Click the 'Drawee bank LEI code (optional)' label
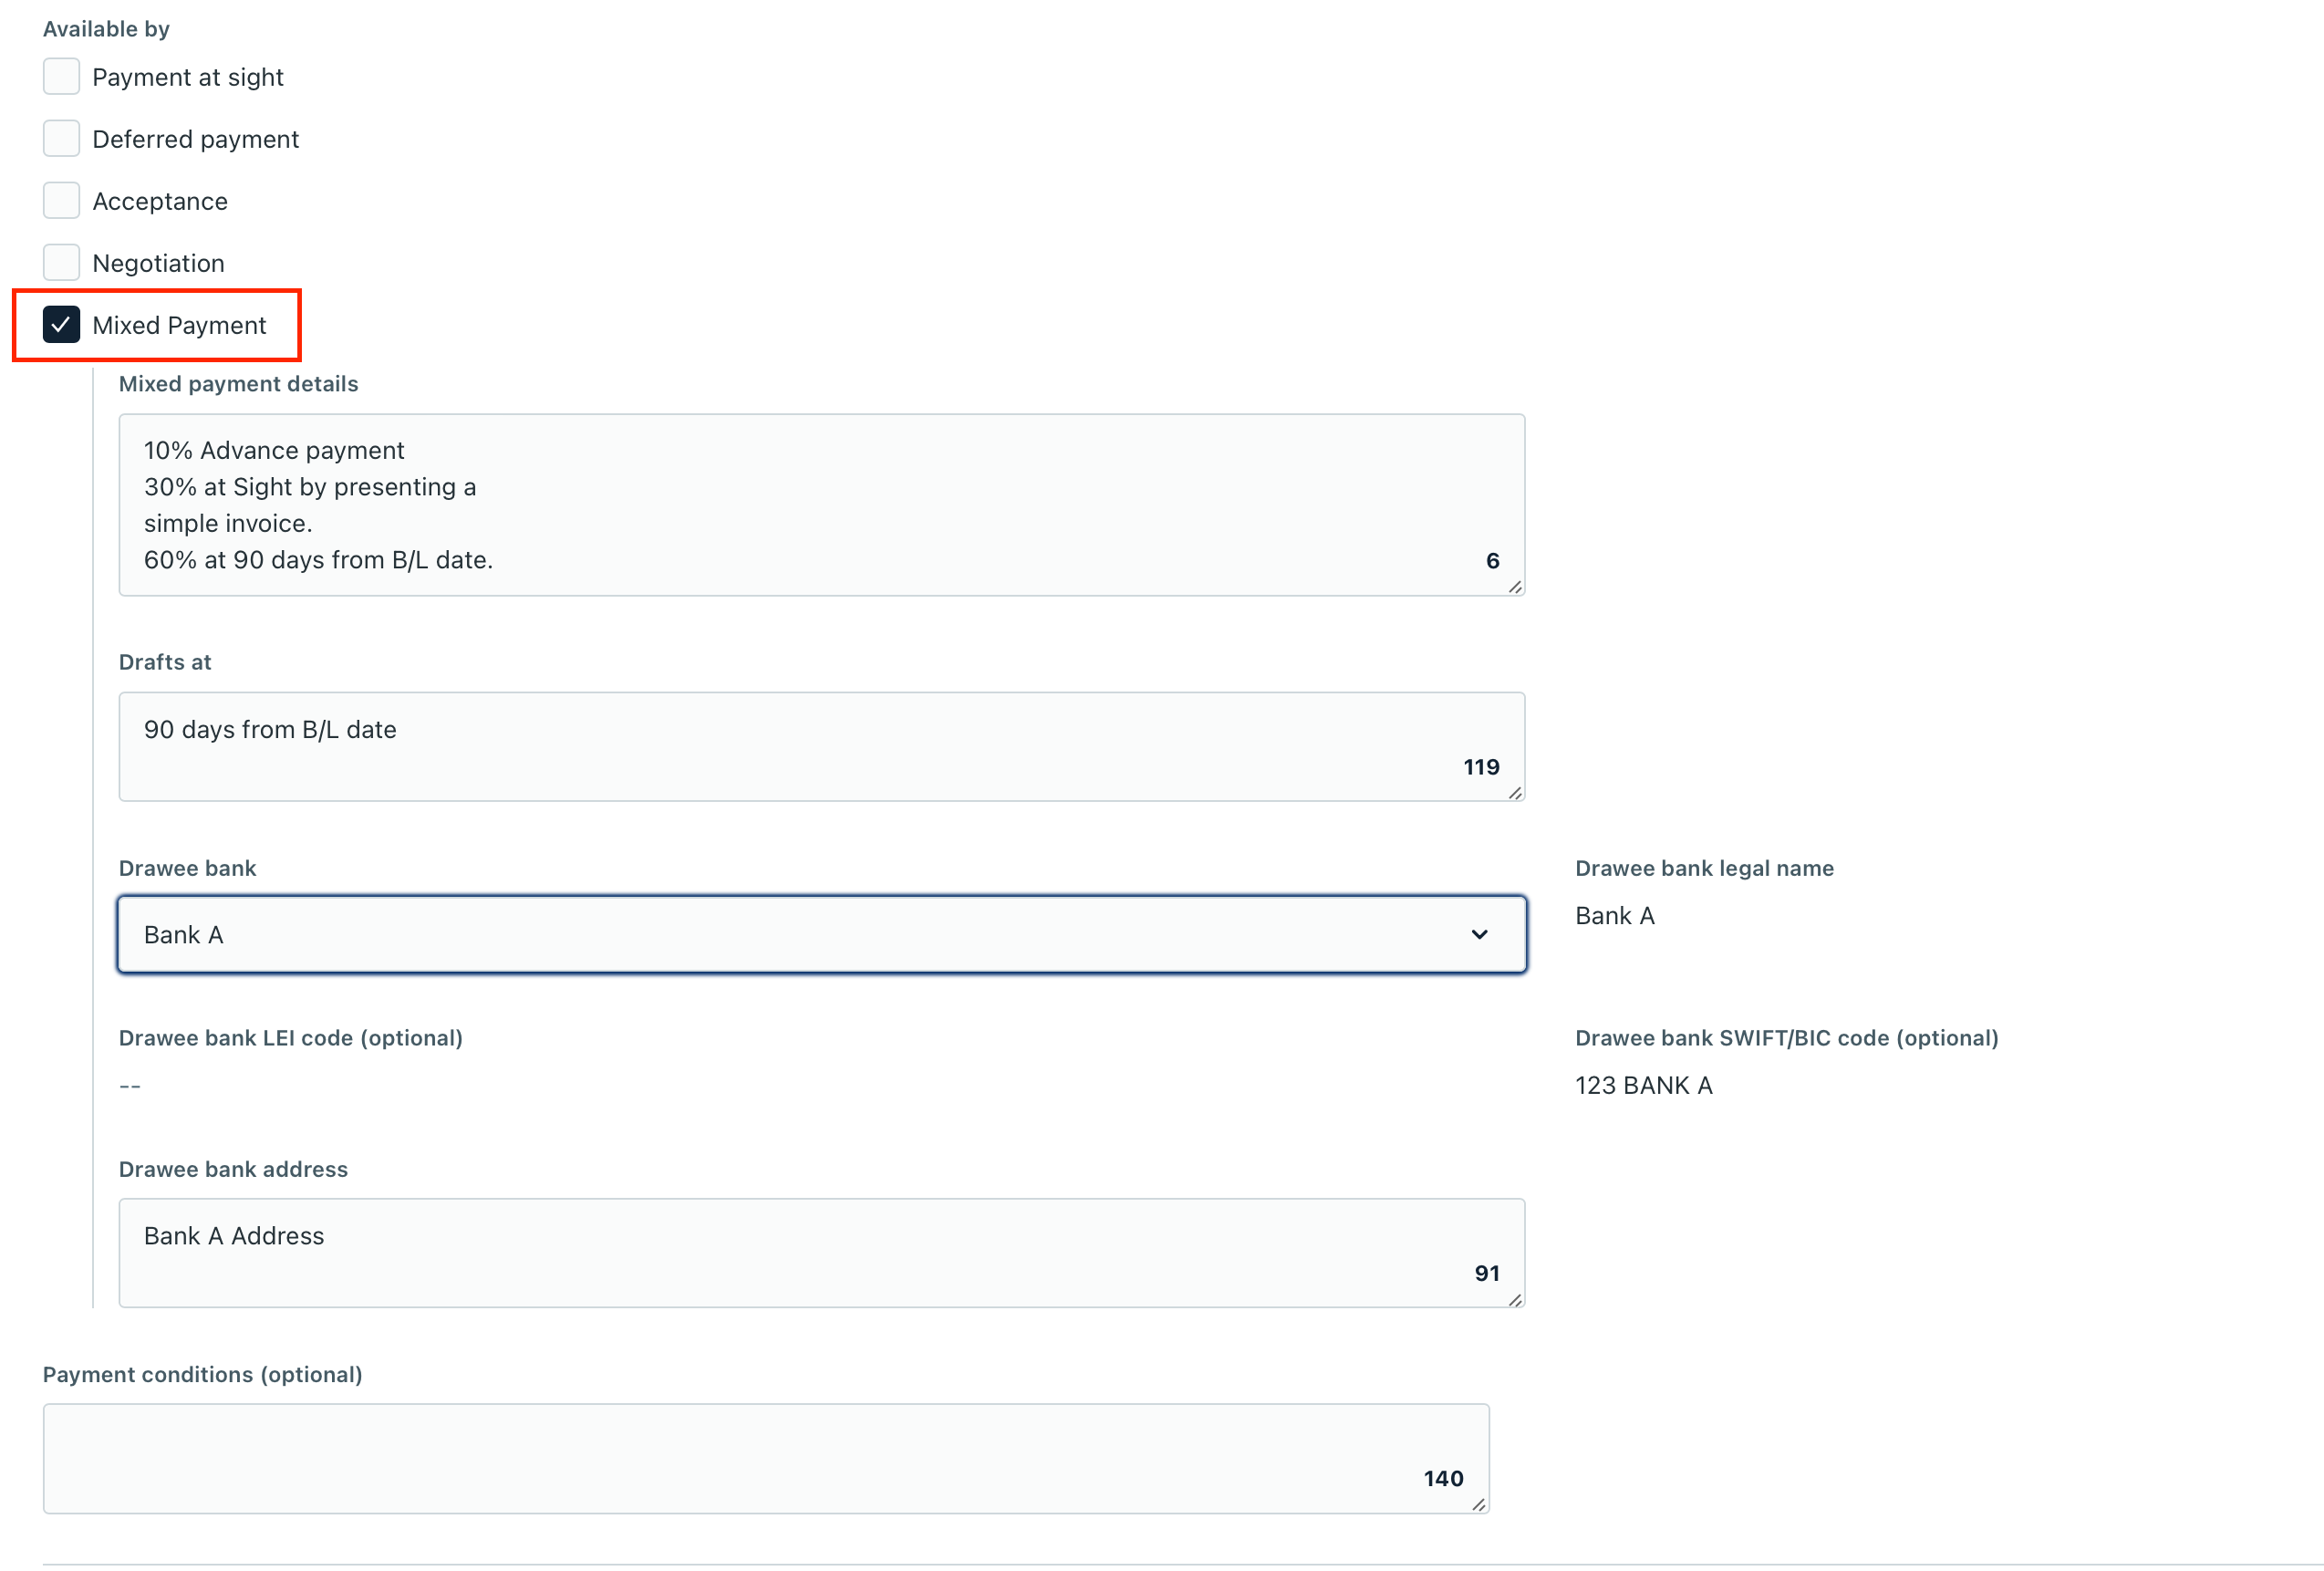The height and width of the screenshot is (1571, 2324). [x=291, y=1038]
